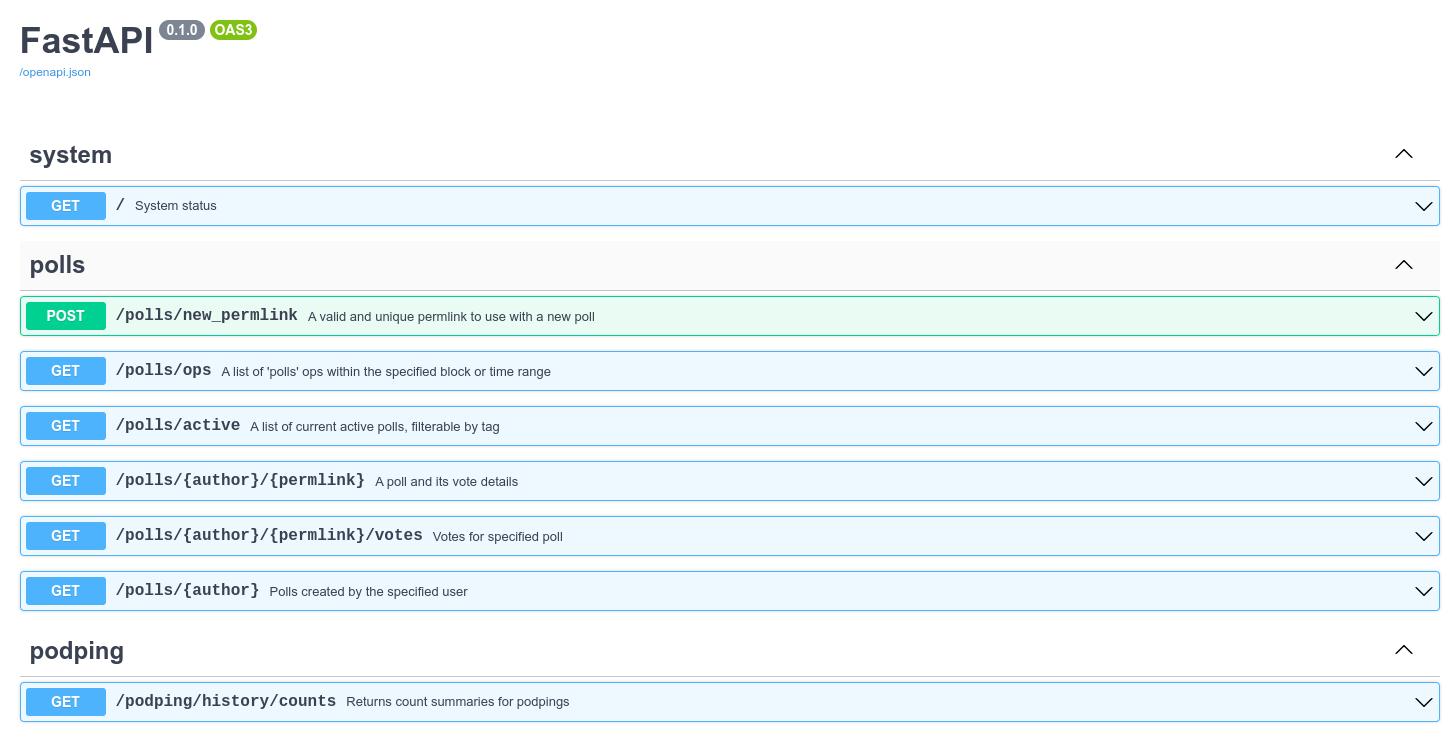Click the GET badge for /polls/ops
This screenshot has width=1451, height=739.
coord(66,371)
